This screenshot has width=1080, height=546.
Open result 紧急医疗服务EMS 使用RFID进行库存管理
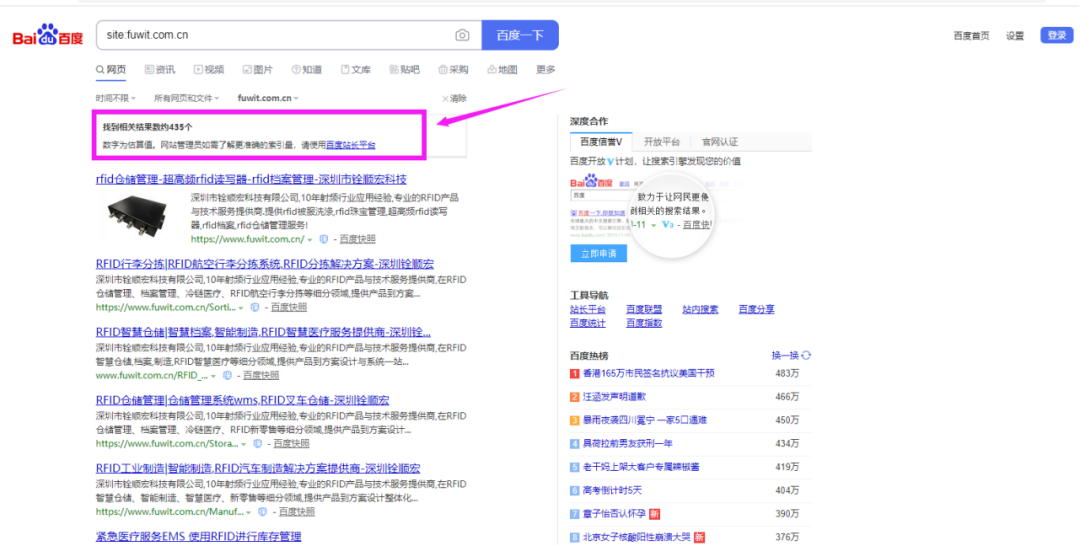click(x=198, y=536)
